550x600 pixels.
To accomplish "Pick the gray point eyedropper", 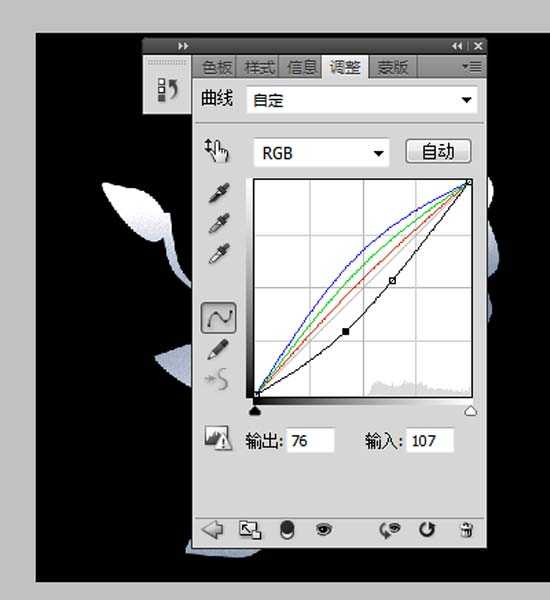I will [219, 223].
